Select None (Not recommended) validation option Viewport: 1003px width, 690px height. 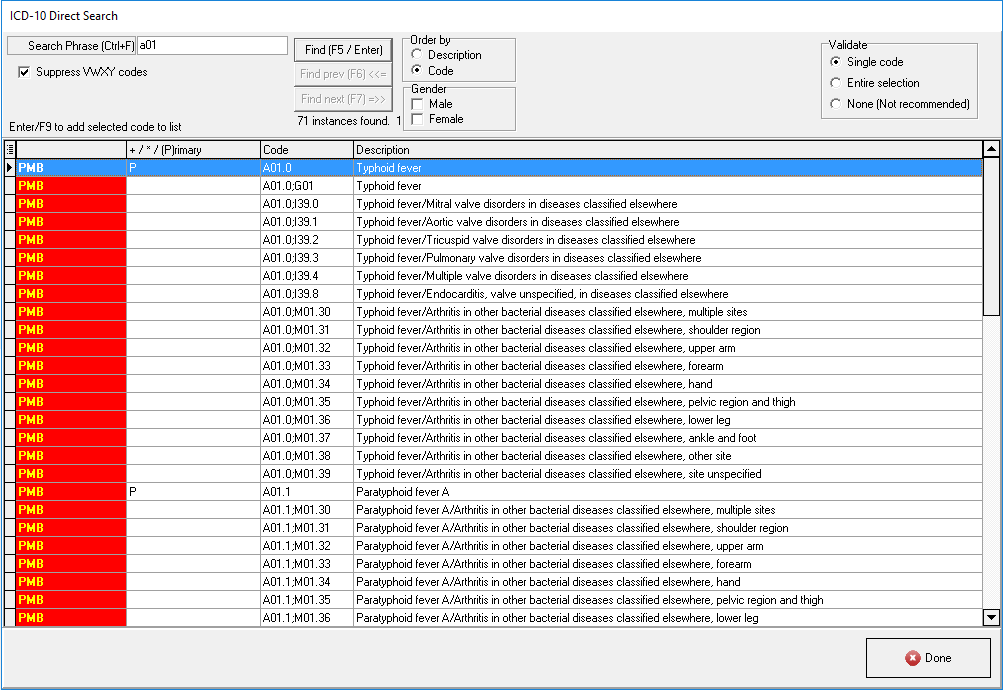[836, 104]
